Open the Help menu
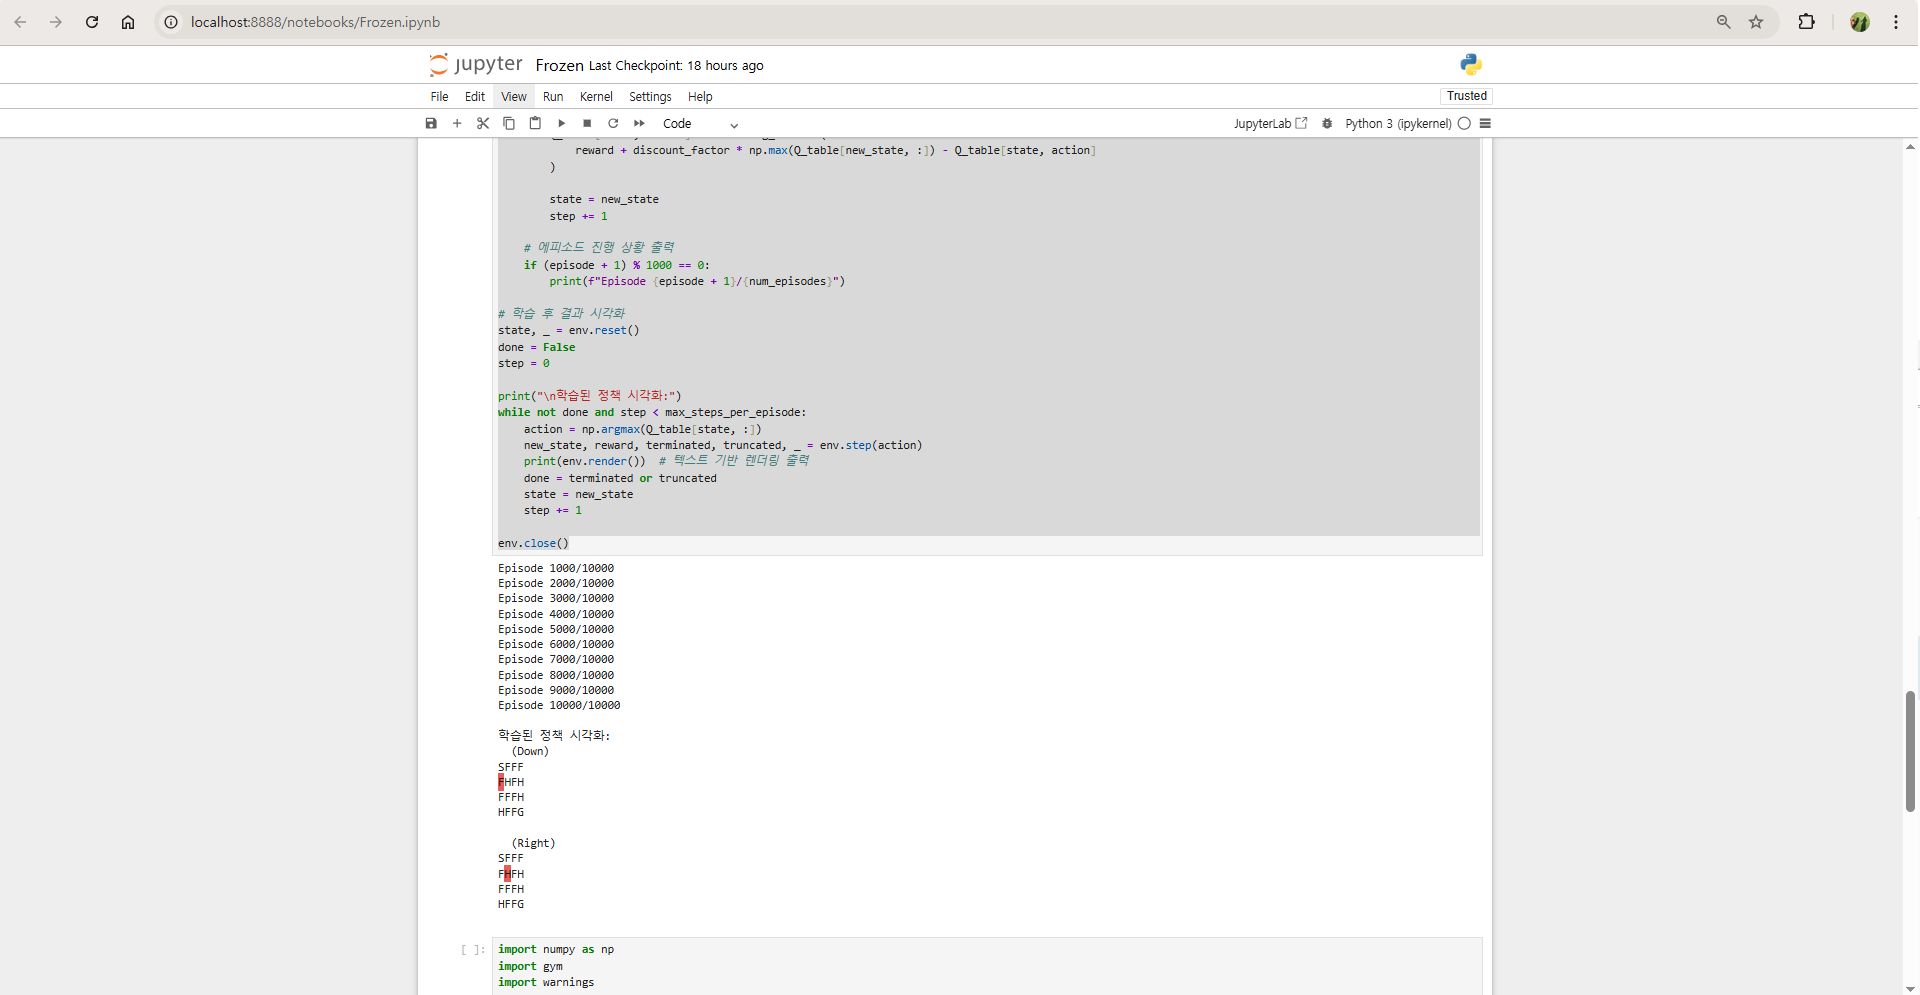Image resolution: width=1920 pixels, height=995 pixels. click(700, 97)
